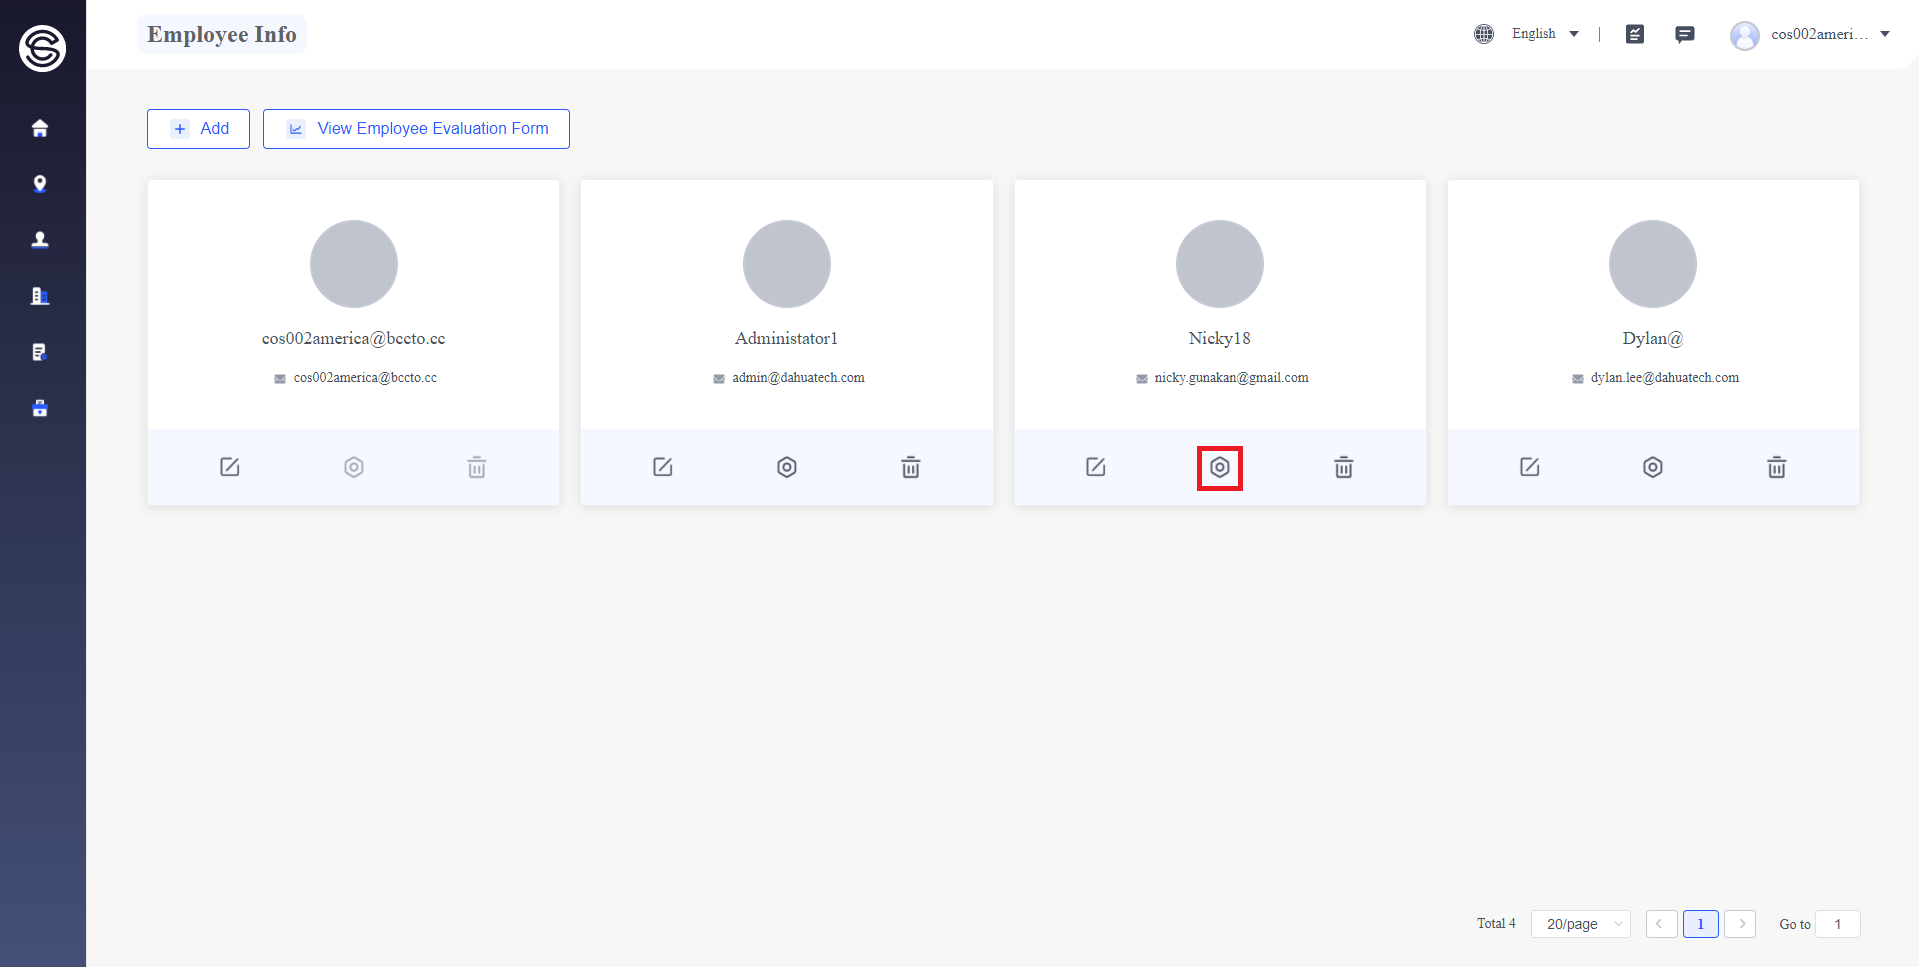
Task: Open the 20/page size selector
Action: [1581, 924]
